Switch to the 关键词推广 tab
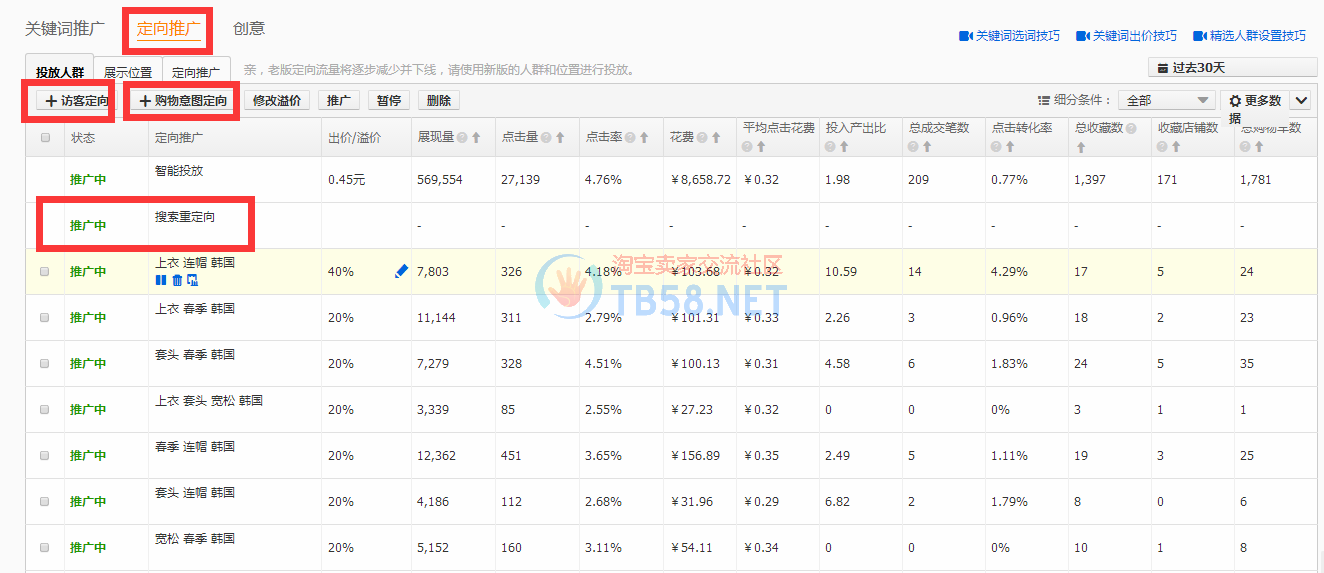The width and height of the screenshot is (1324, 573). (x=65, y=28)
